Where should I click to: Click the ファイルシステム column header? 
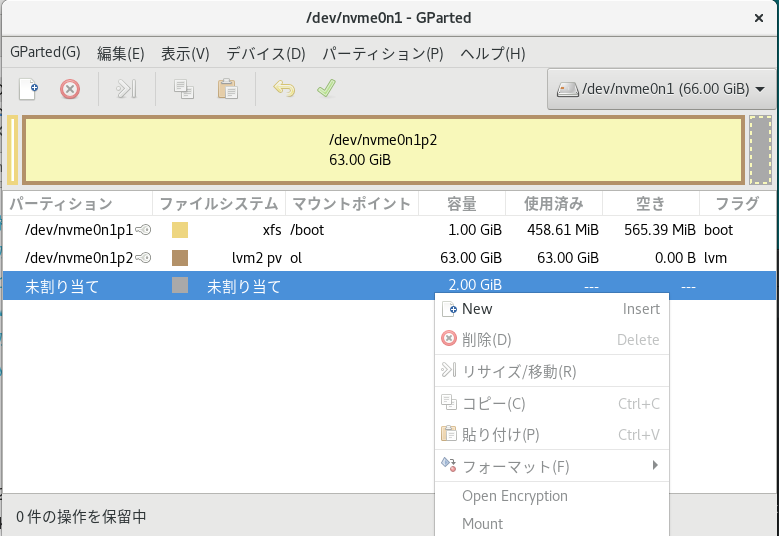click(x=218, y=204)
